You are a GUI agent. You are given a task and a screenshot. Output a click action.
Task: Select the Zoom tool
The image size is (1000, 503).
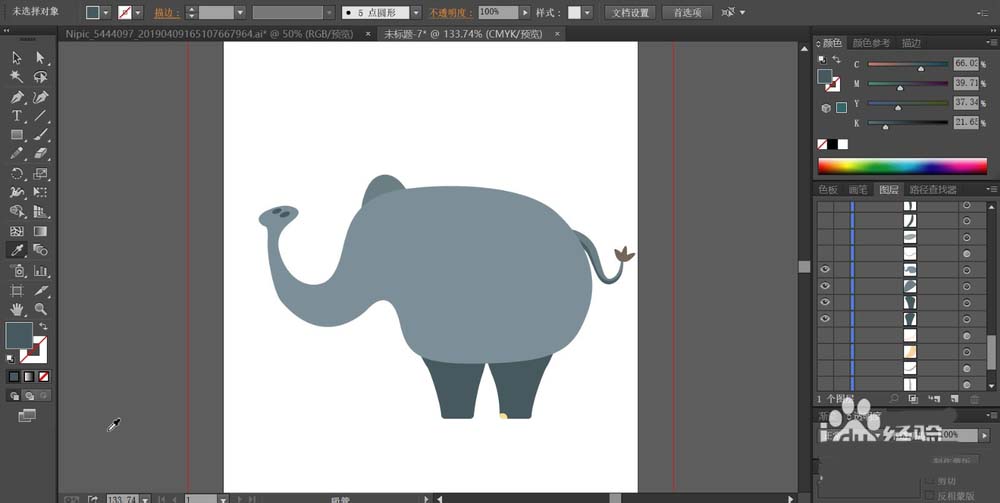(x=41, y=309)
